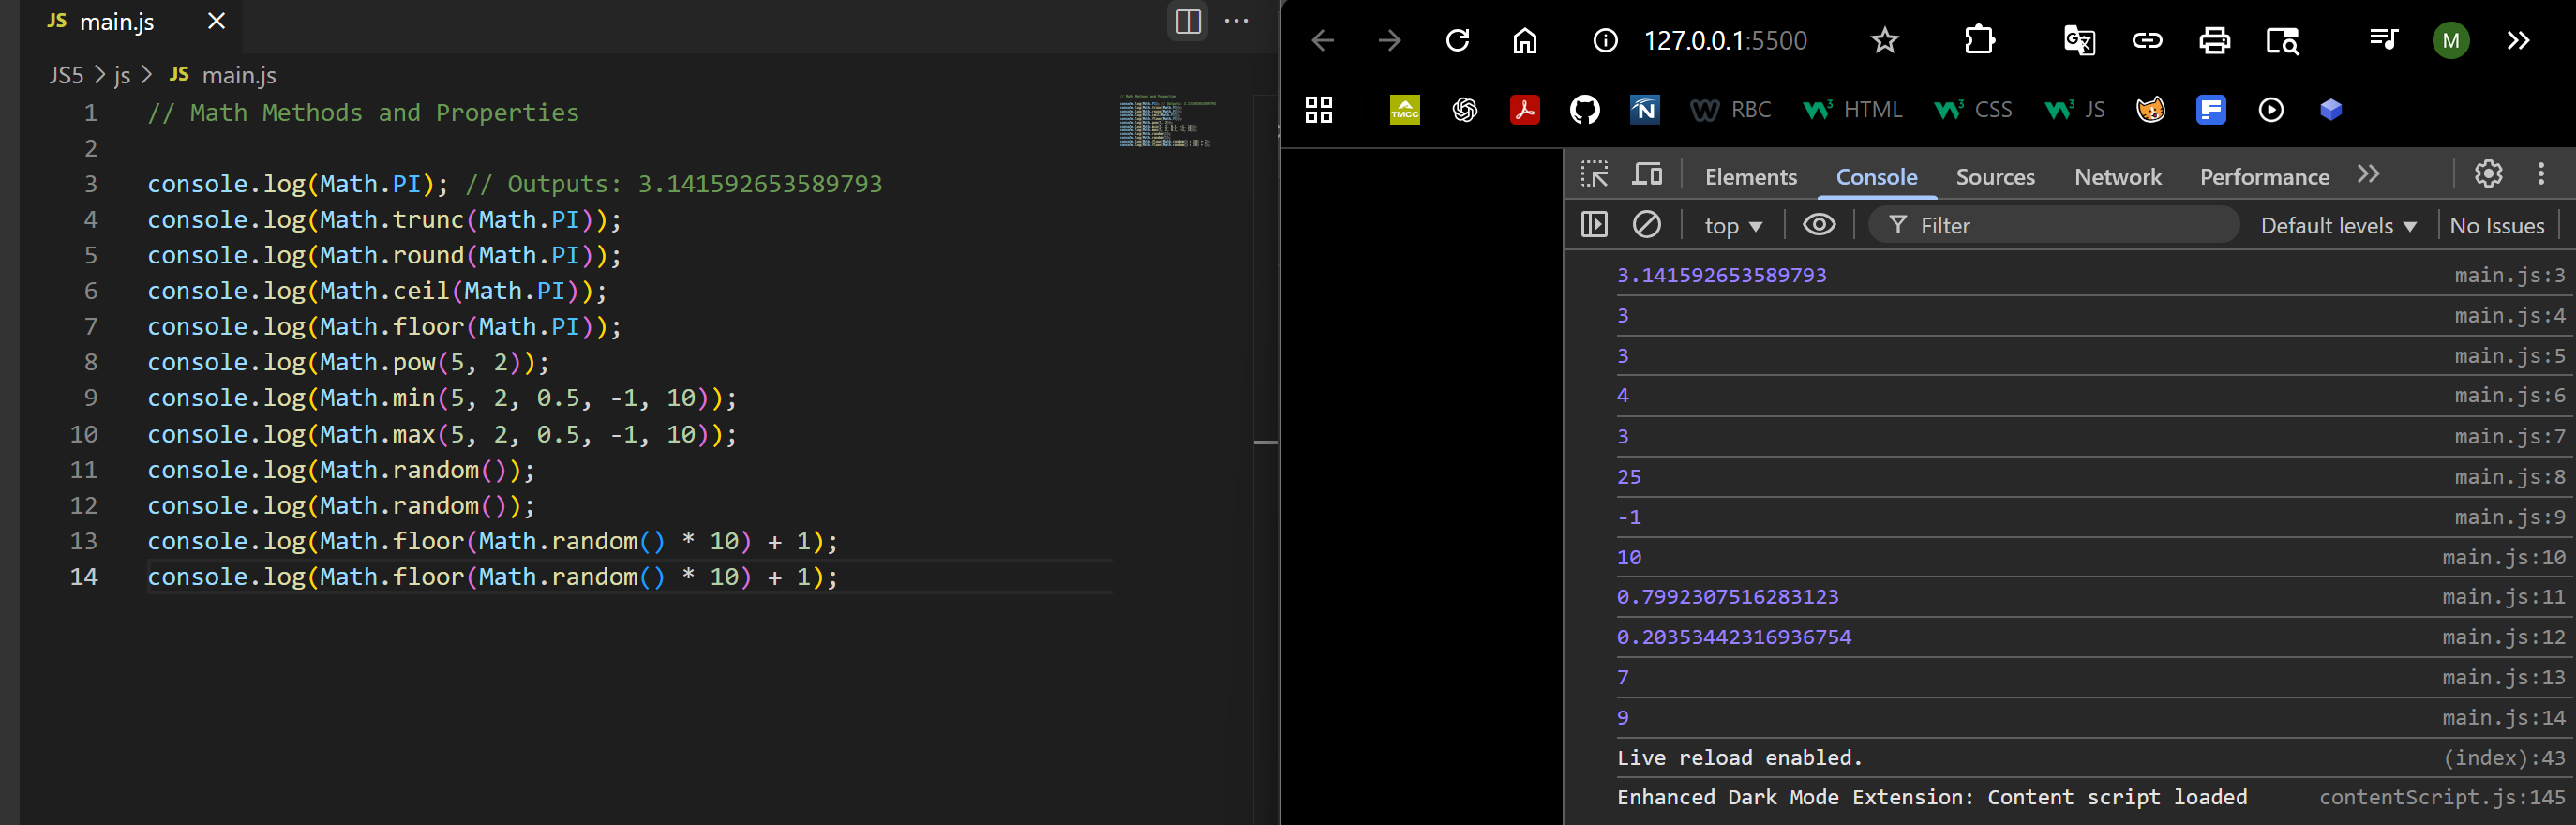Image resolution: width=2576 pixels, height=825 pixels.
Task: Open the ChatGPT bookmark
Action: (1465, 110)
